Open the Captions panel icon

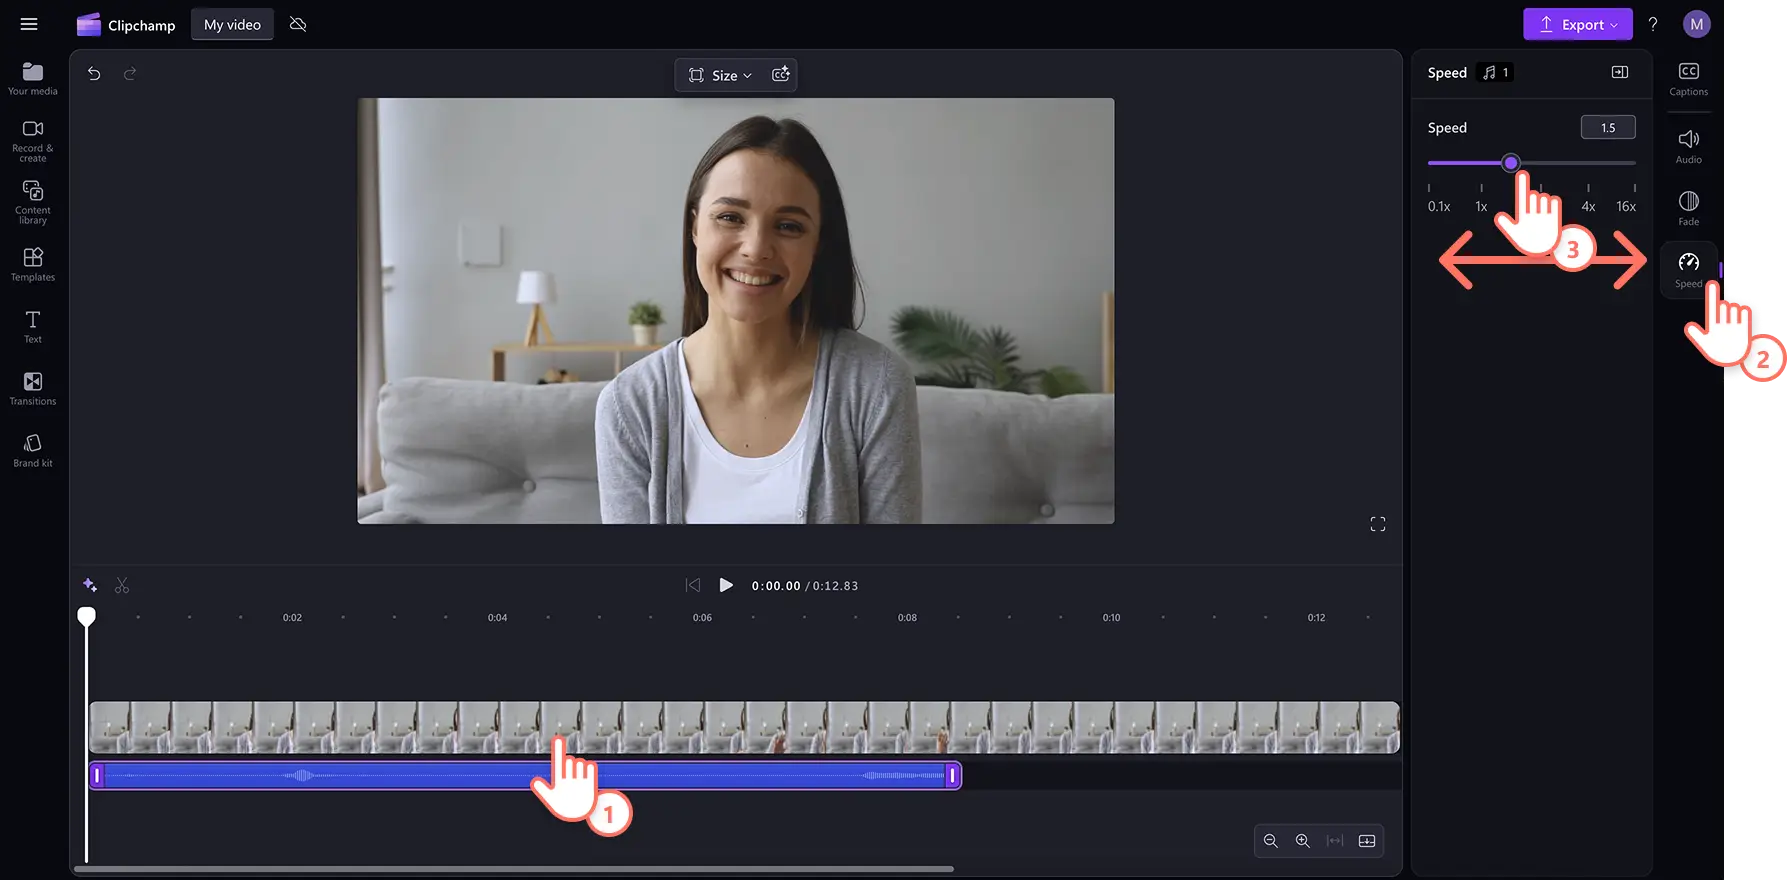pos(1689,79)
